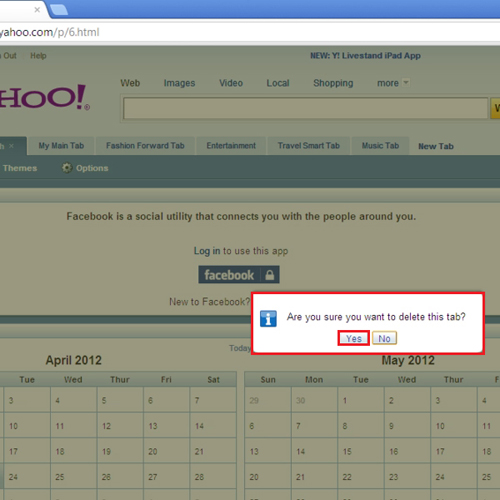This screenshot has width=500, height=500.
Task: Select the Web search category
Action: pos(130,83)
